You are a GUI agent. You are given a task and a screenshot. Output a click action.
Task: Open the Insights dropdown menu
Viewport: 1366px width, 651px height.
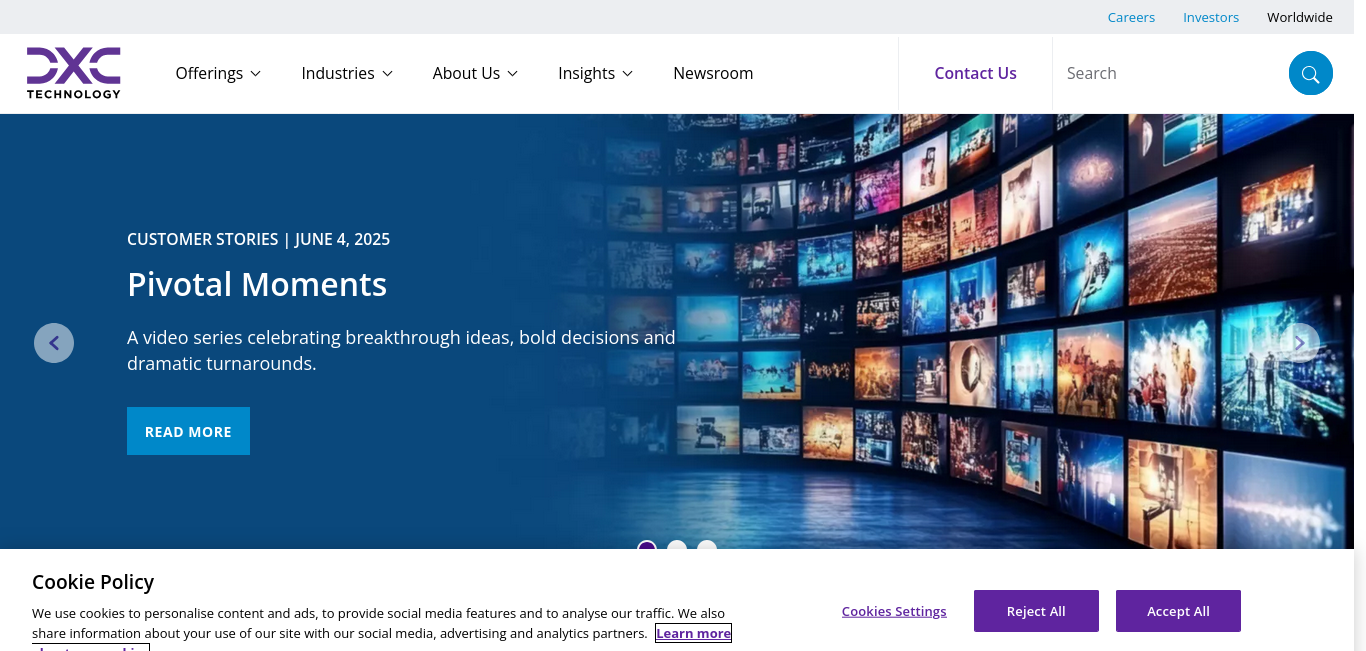pos(595,73)
